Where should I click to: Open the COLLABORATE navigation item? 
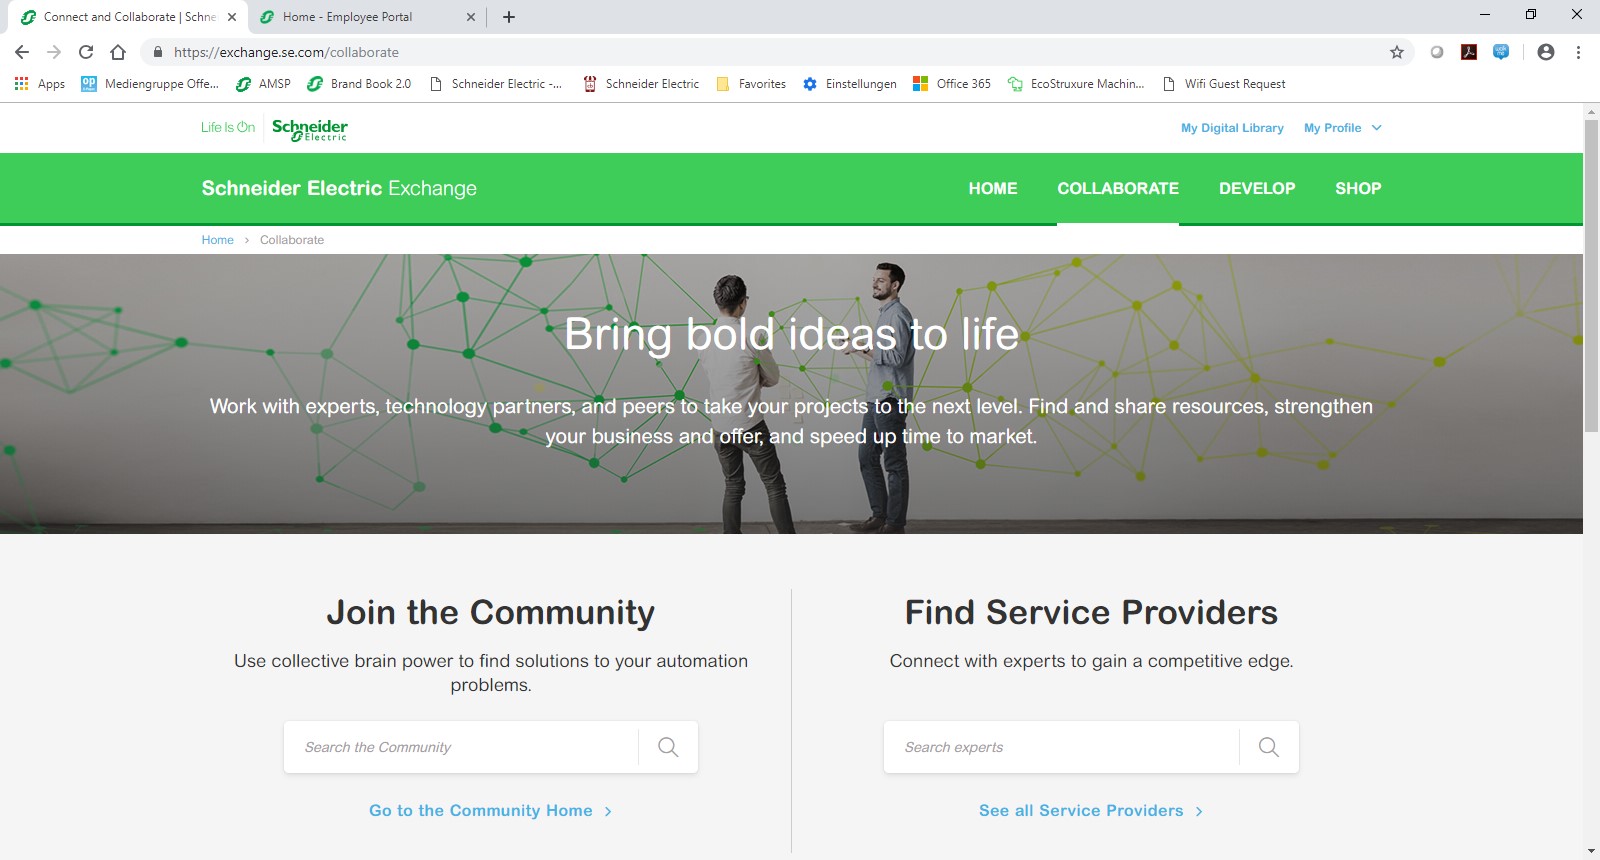click(x=1118, y=188)
